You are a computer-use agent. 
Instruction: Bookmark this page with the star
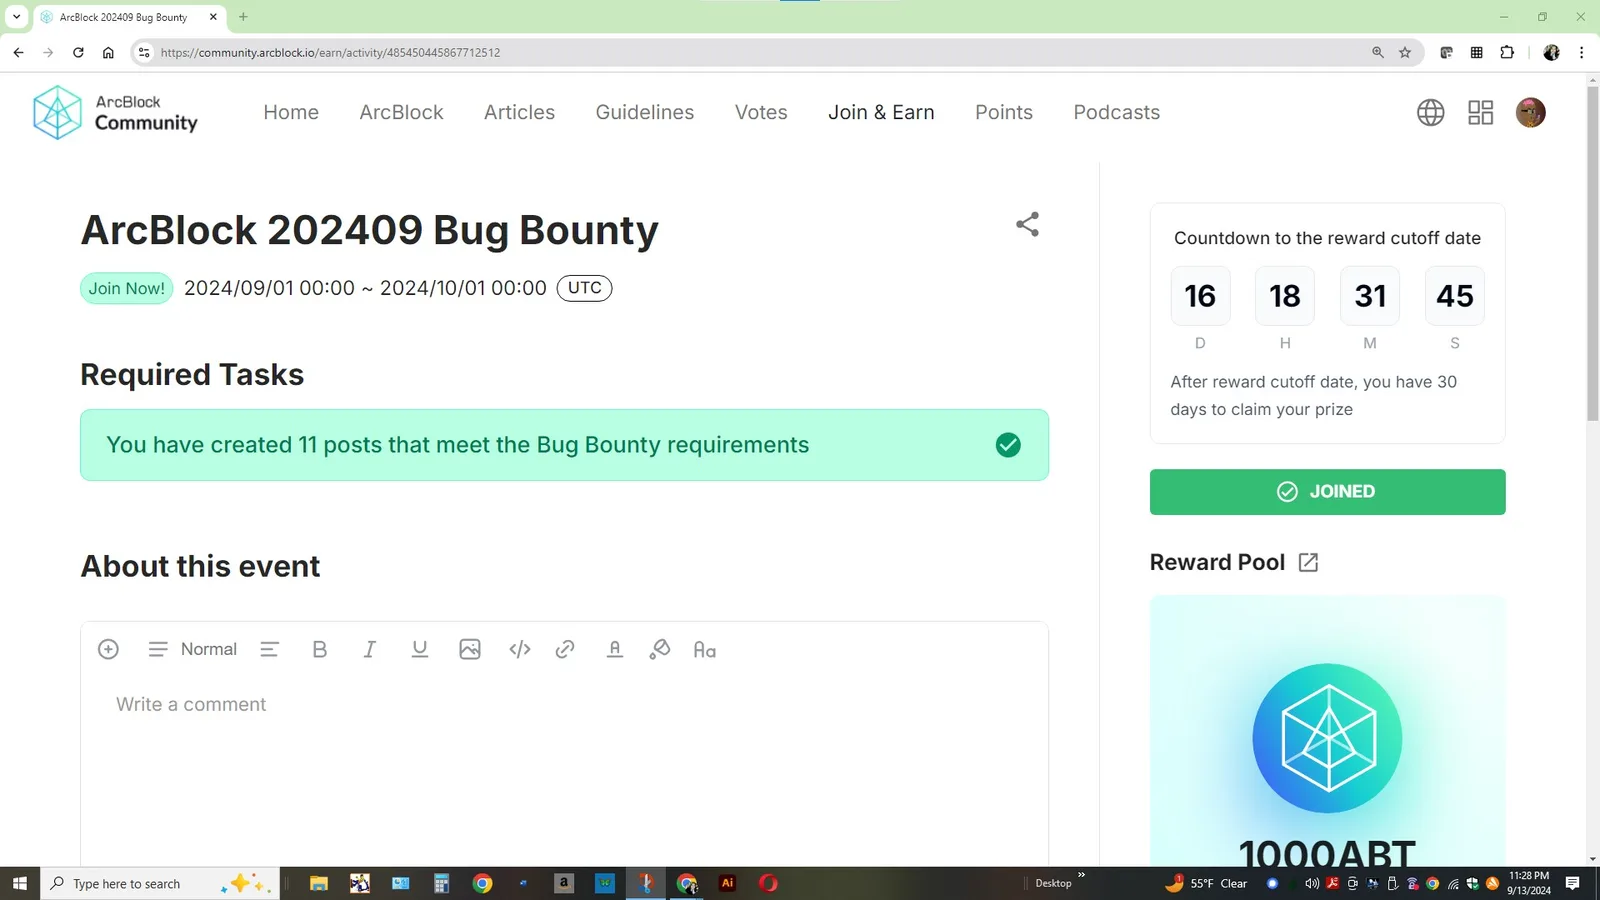(1405, 53)
